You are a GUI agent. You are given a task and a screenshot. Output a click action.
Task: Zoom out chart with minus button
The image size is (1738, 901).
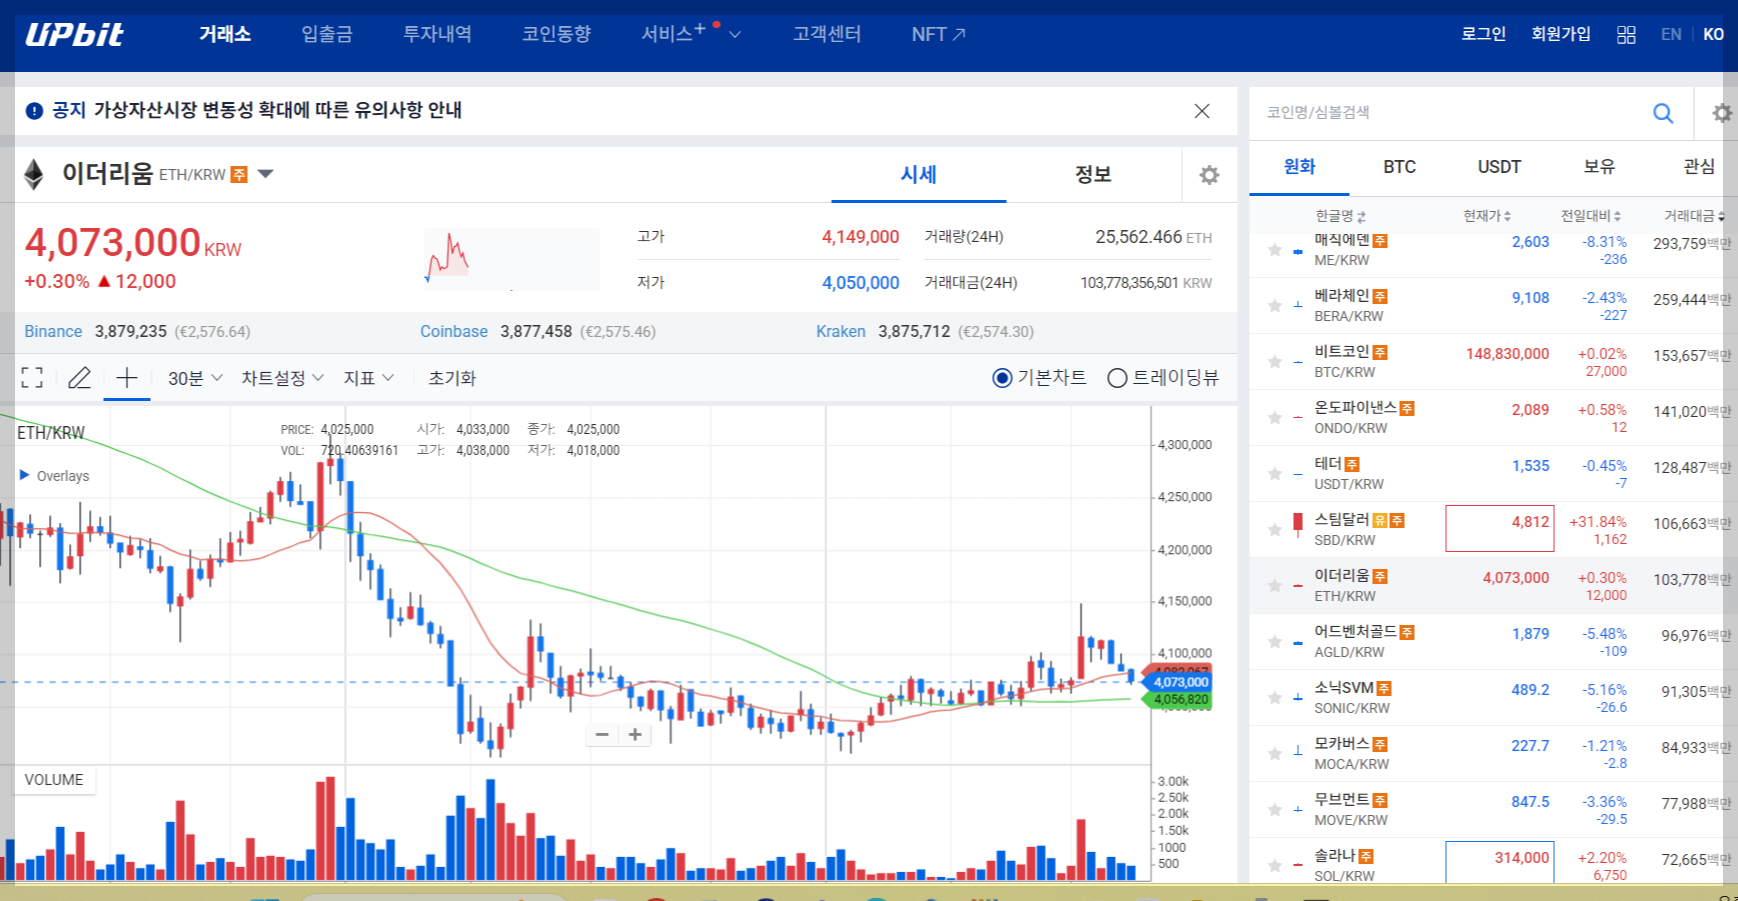coord(602,735)
